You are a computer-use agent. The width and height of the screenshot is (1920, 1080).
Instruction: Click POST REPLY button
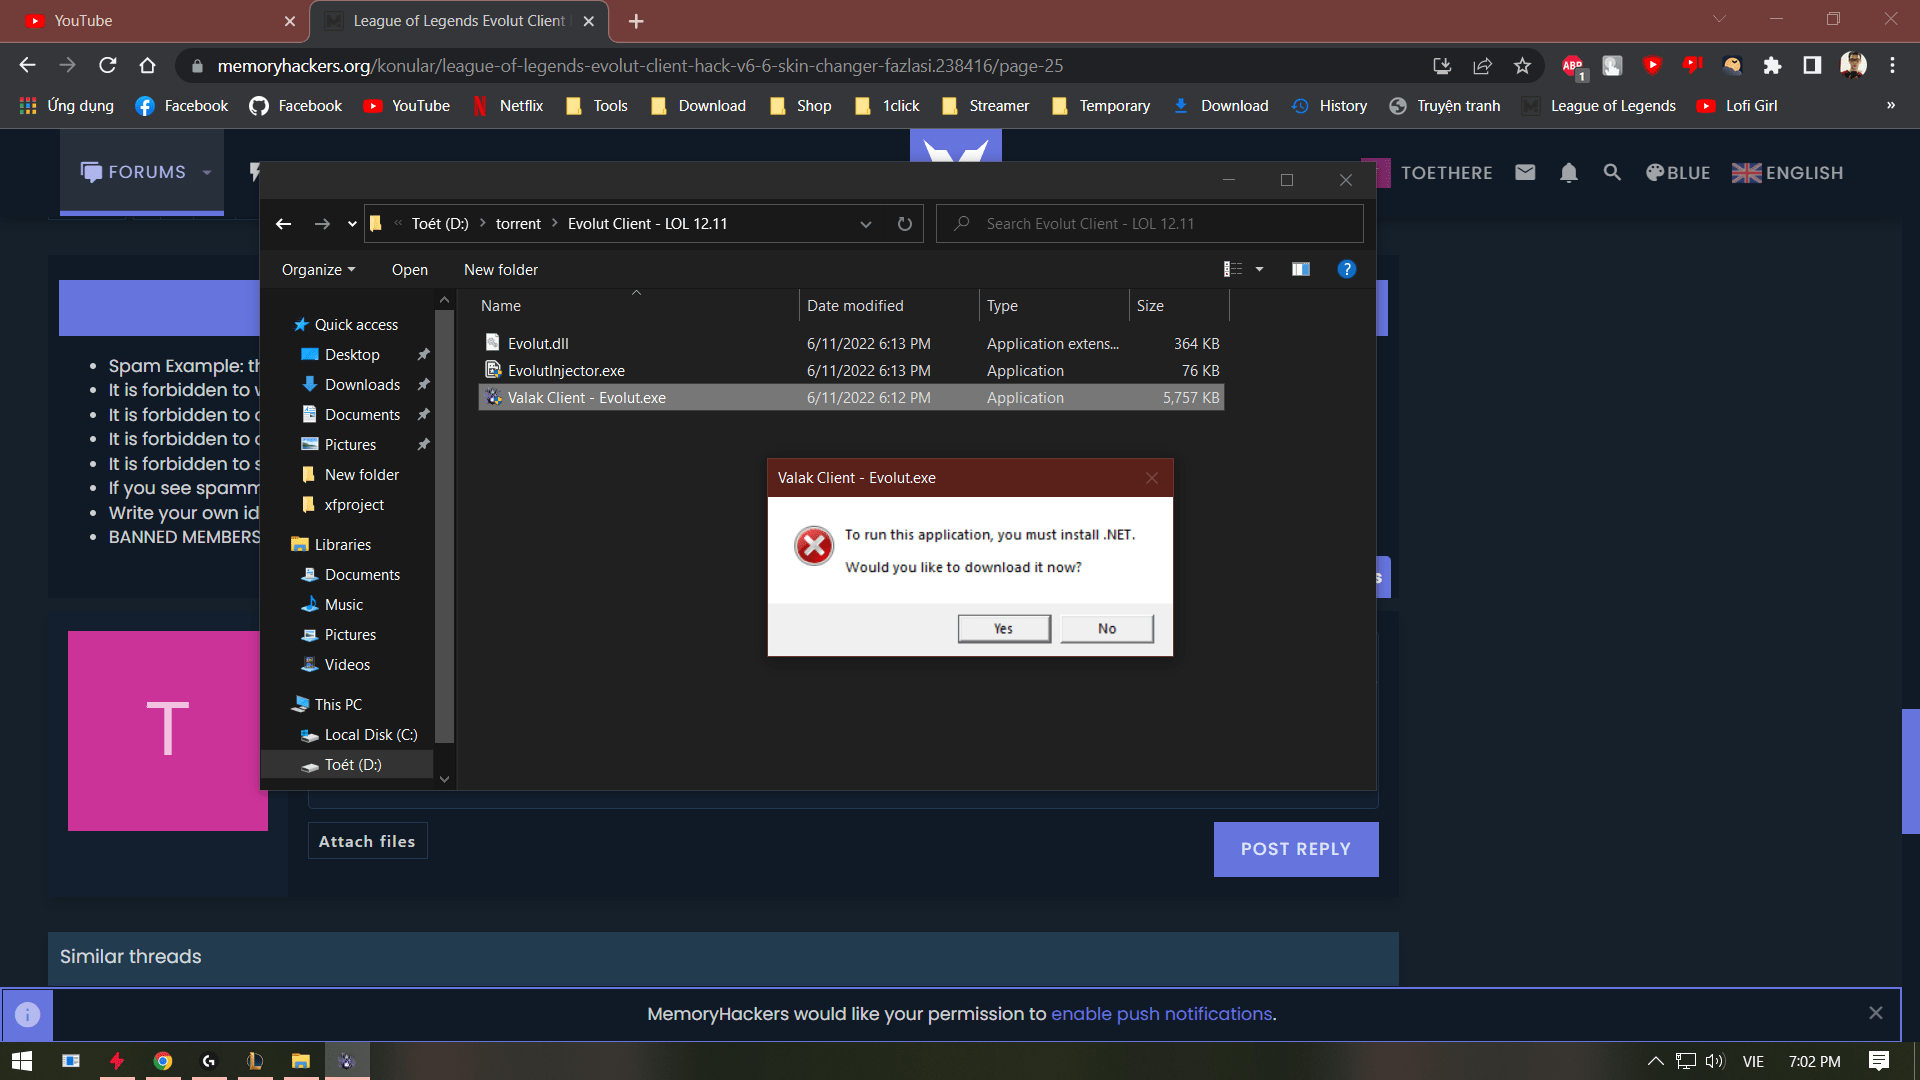1296,849
